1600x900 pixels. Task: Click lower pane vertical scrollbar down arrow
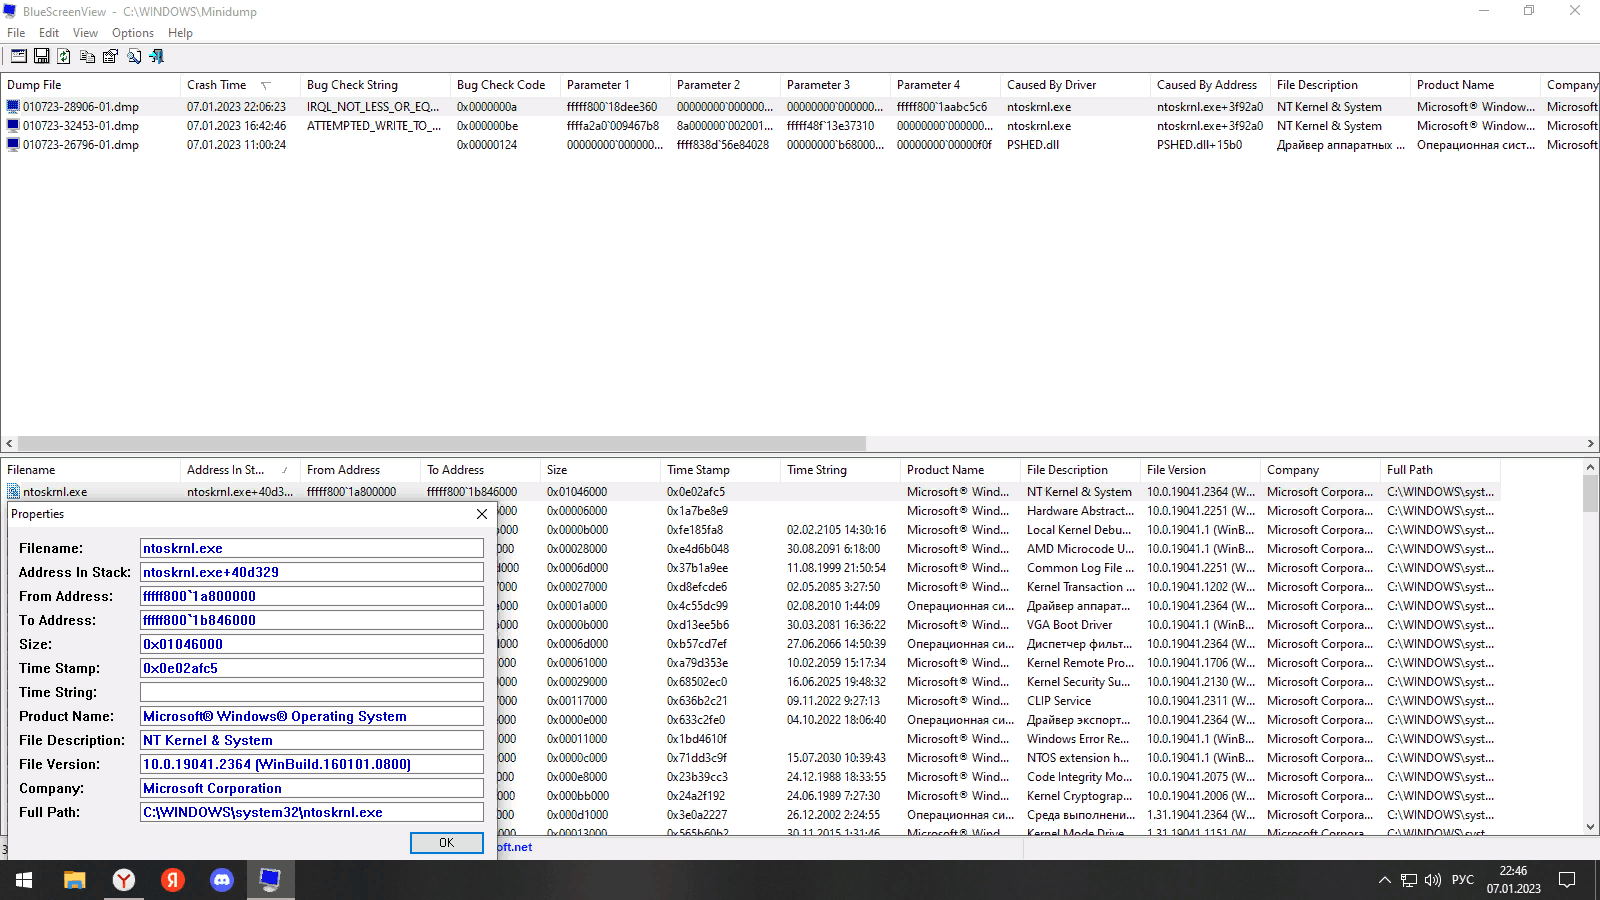click(x=1591, y=827)
